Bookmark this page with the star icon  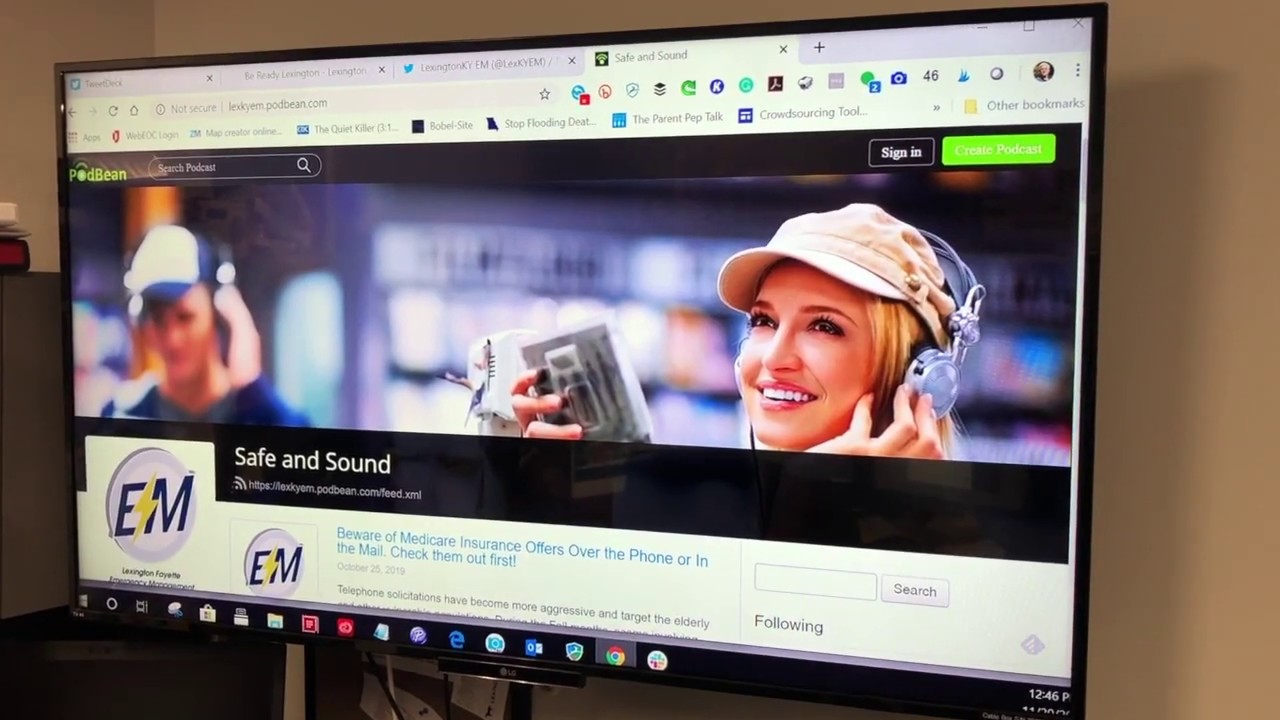point(544,94)
